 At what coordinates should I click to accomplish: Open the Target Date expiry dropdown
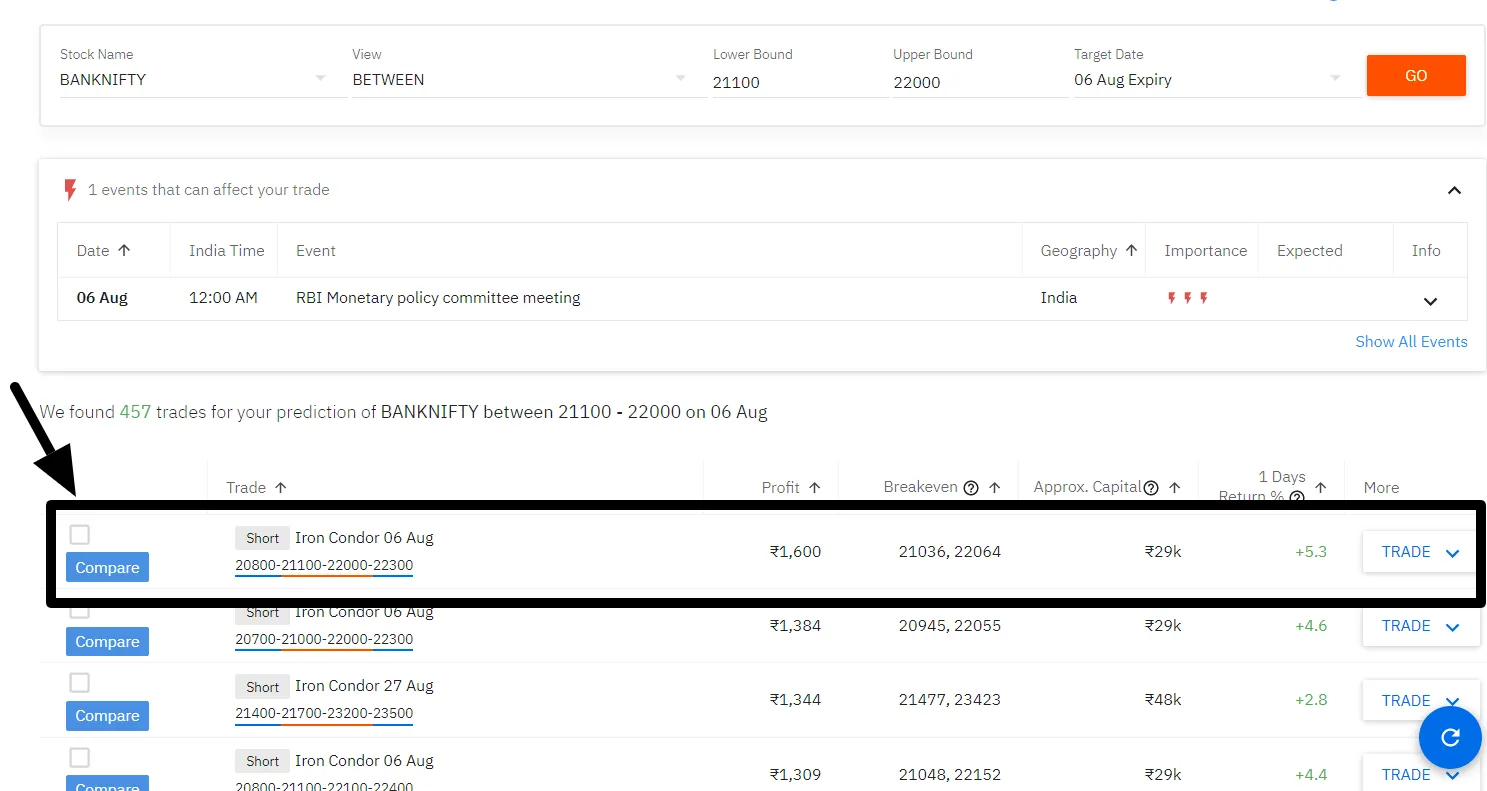(x=1335, y=79)
